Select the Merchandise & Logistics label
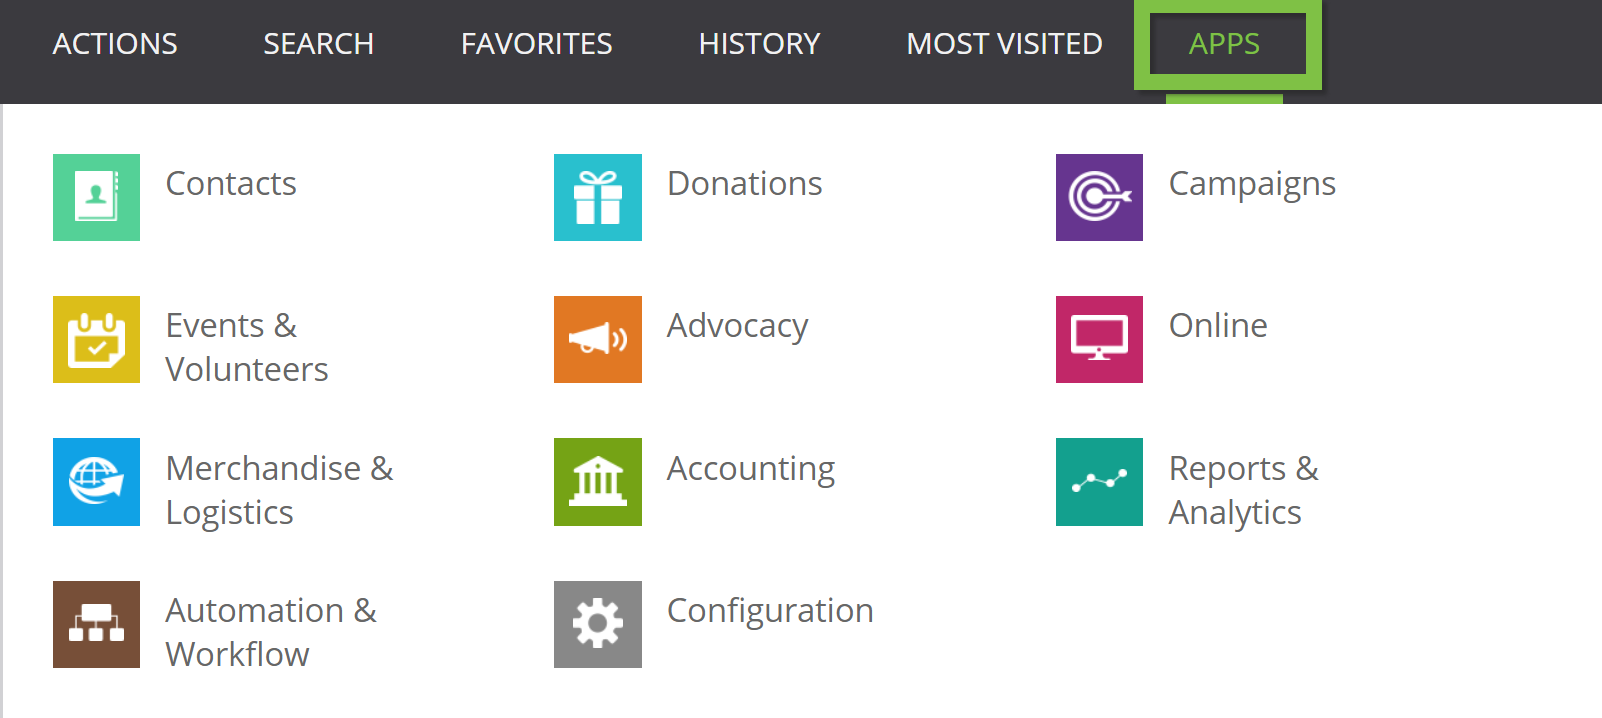Viewport: 1602px width, 718px height. tap(280, 490)
